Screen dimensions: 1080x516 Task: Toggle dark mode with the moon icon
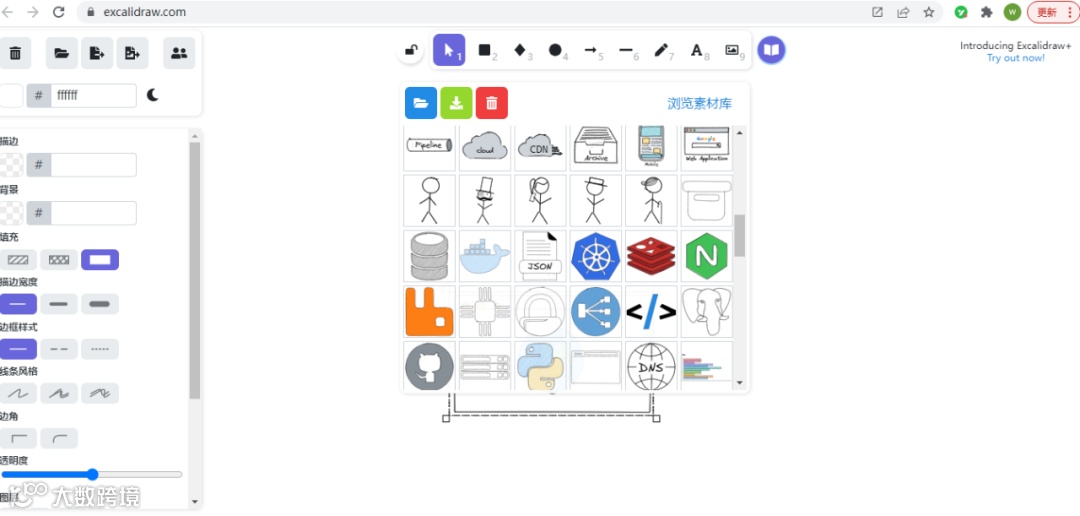pos(153,95)
